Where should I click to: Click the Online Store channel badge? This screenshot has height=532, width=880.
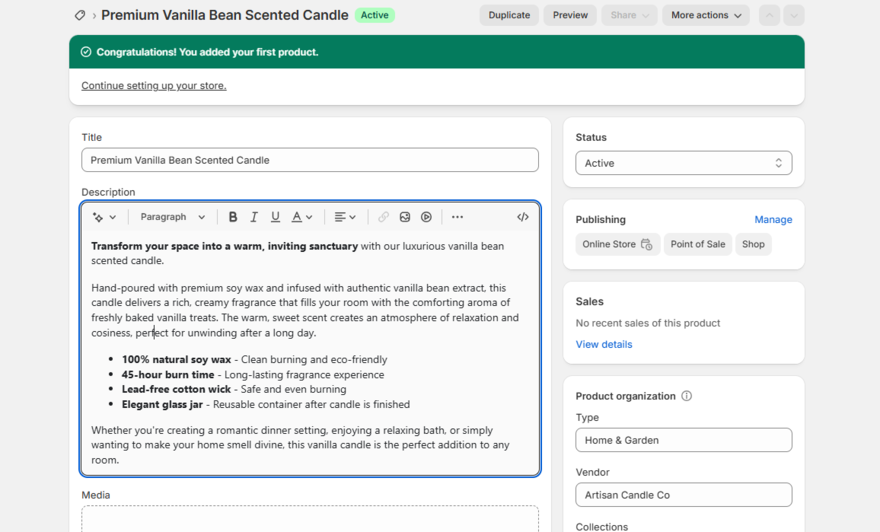click(x=617, y=244)
